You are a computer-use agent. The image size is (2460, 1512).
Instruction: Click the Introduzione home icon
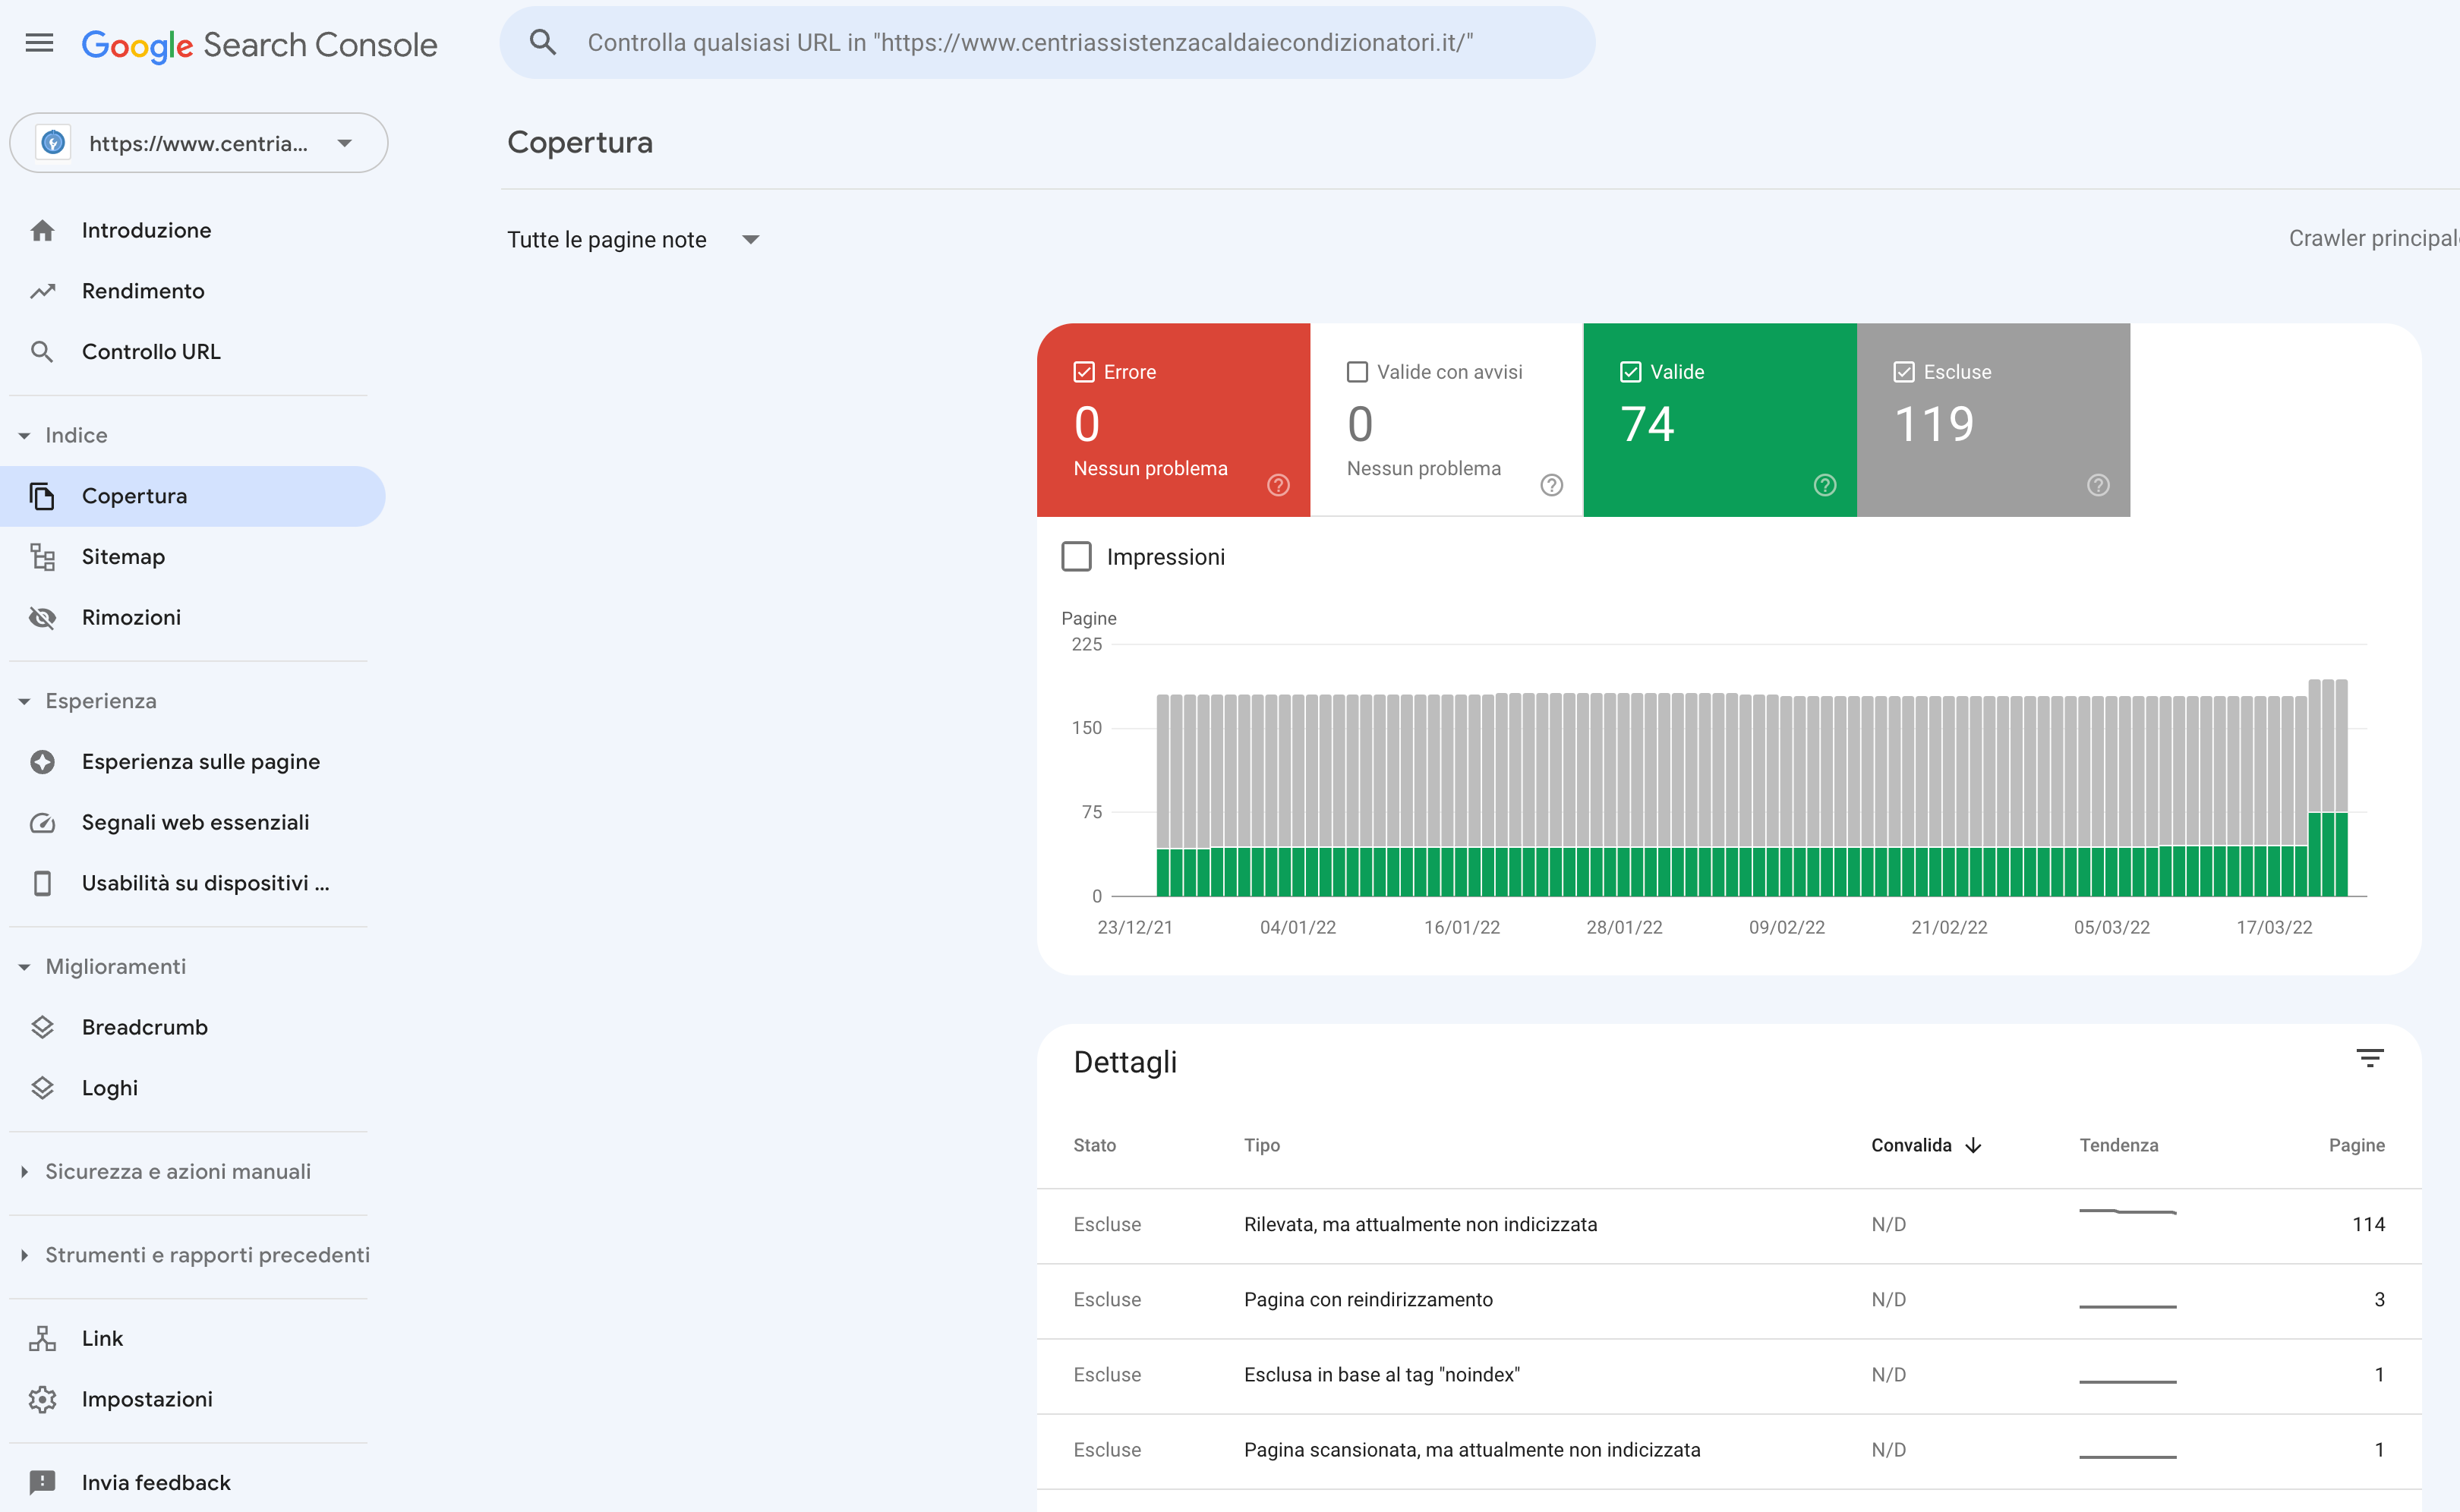(42, 230)
